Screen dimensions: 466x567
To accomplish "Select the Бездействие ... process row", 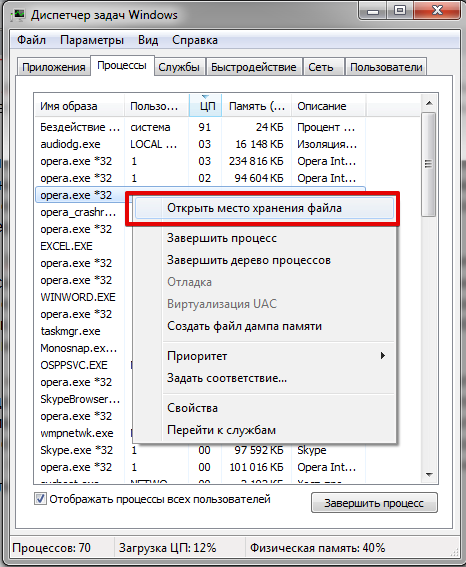I will (x=200, y=127).
